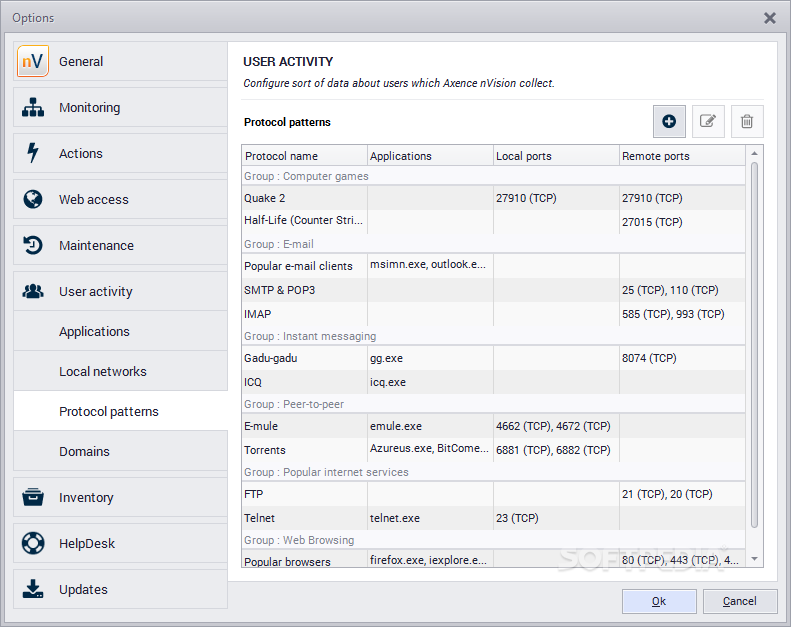Click the Actions lightning bolt icon

[33, 153]
